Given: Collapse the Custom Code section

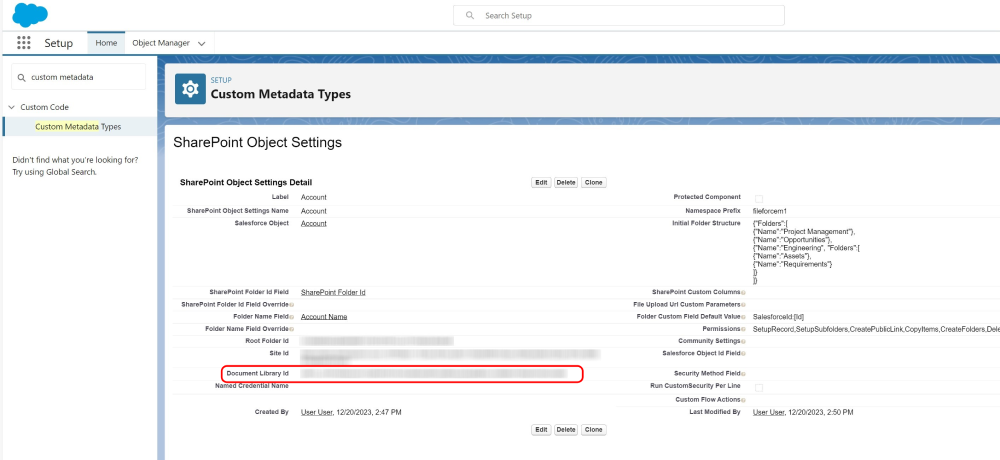Looking at the screenshot, I should (x=11, y=107).
